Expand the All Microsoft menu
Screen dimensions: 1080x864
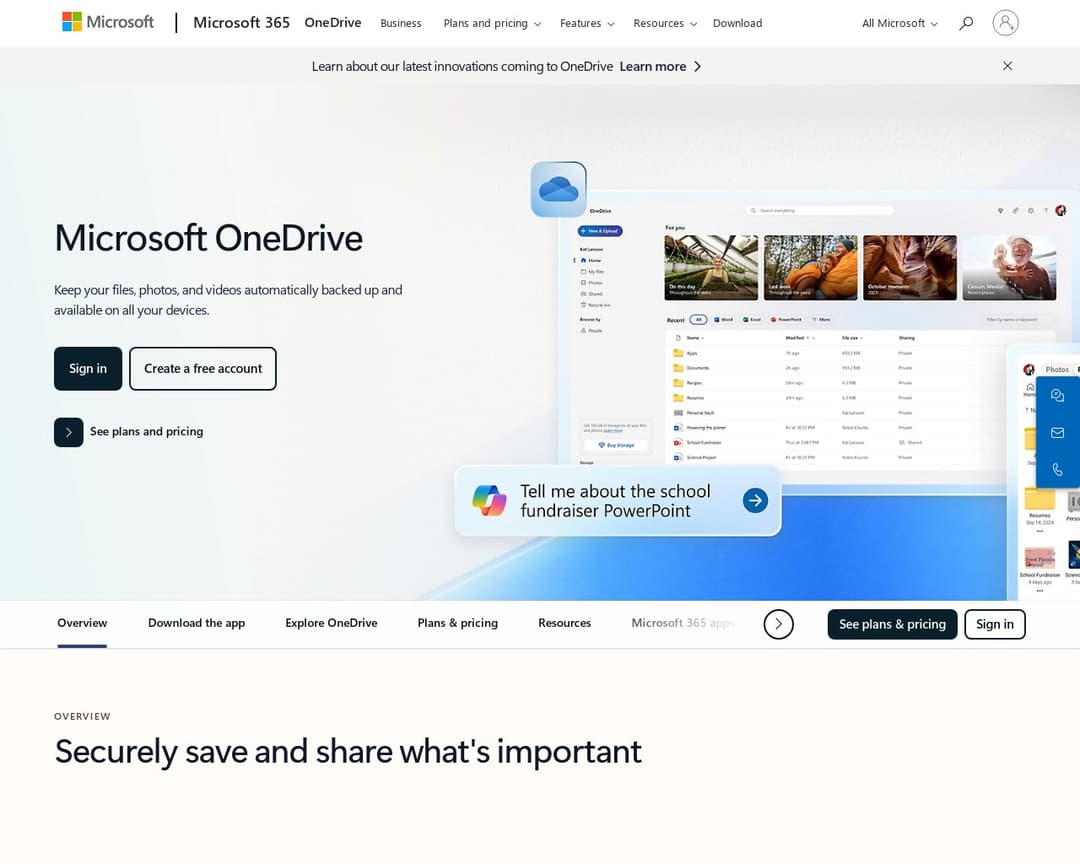pos(900,23)
